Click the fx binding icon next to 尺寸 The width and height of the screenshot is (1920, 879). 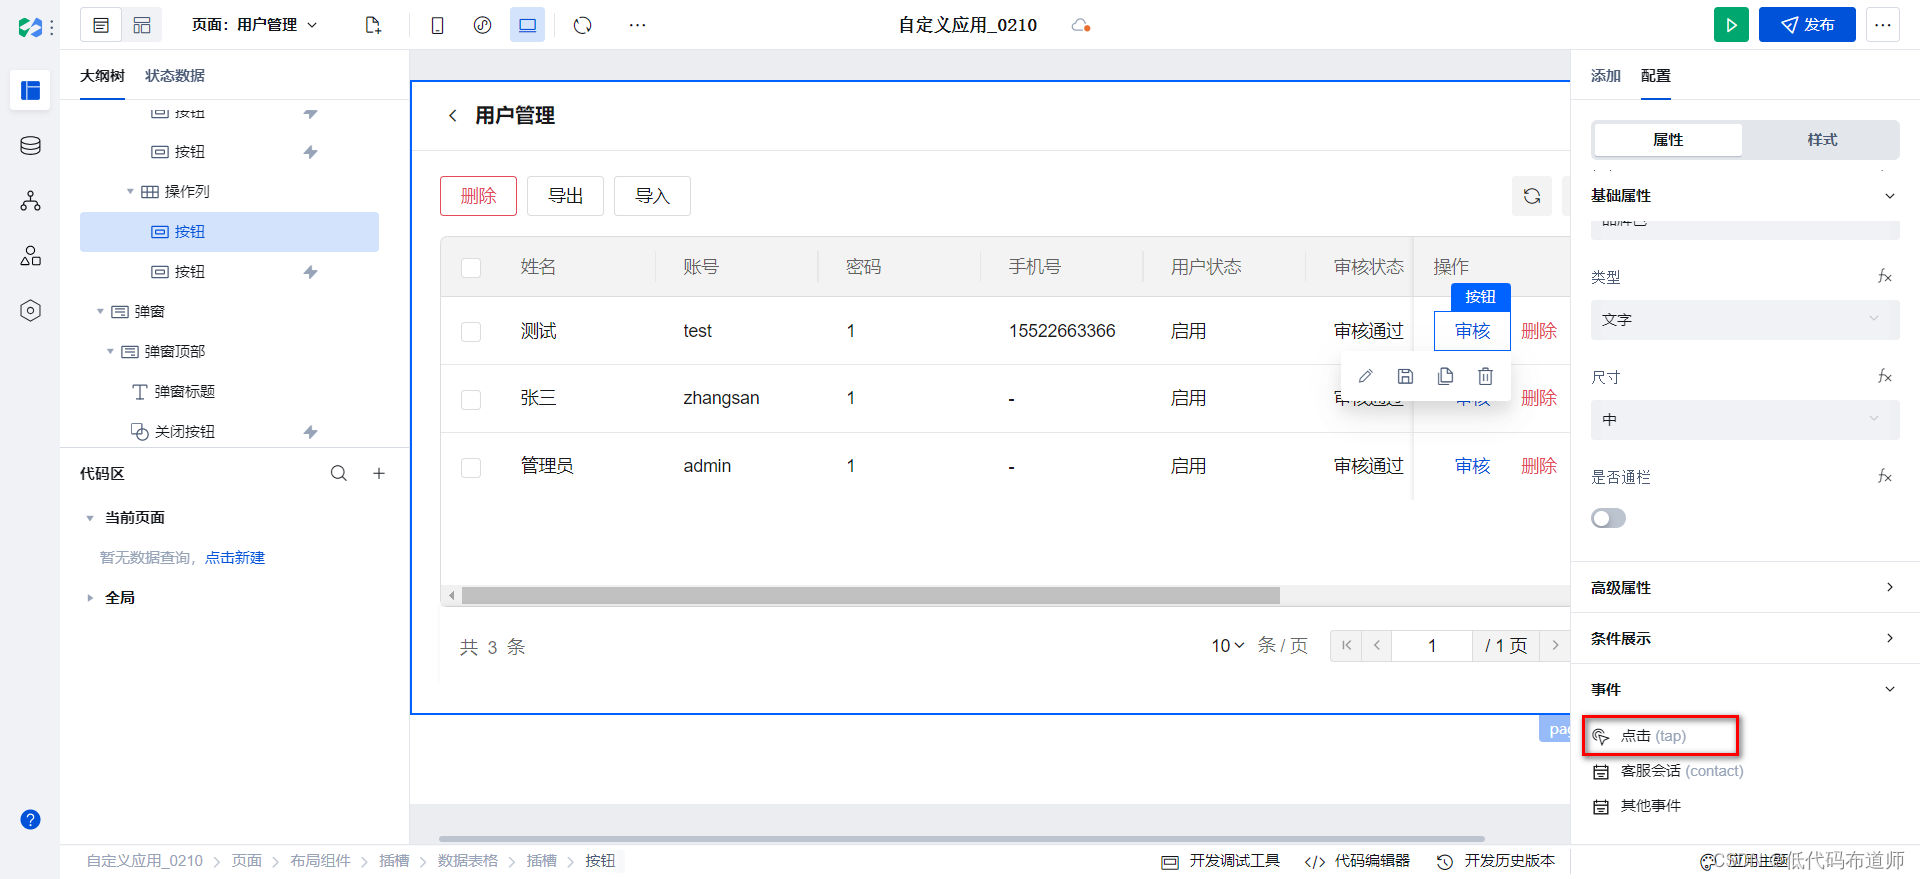pyautogui.click(x=1884, y=377)
